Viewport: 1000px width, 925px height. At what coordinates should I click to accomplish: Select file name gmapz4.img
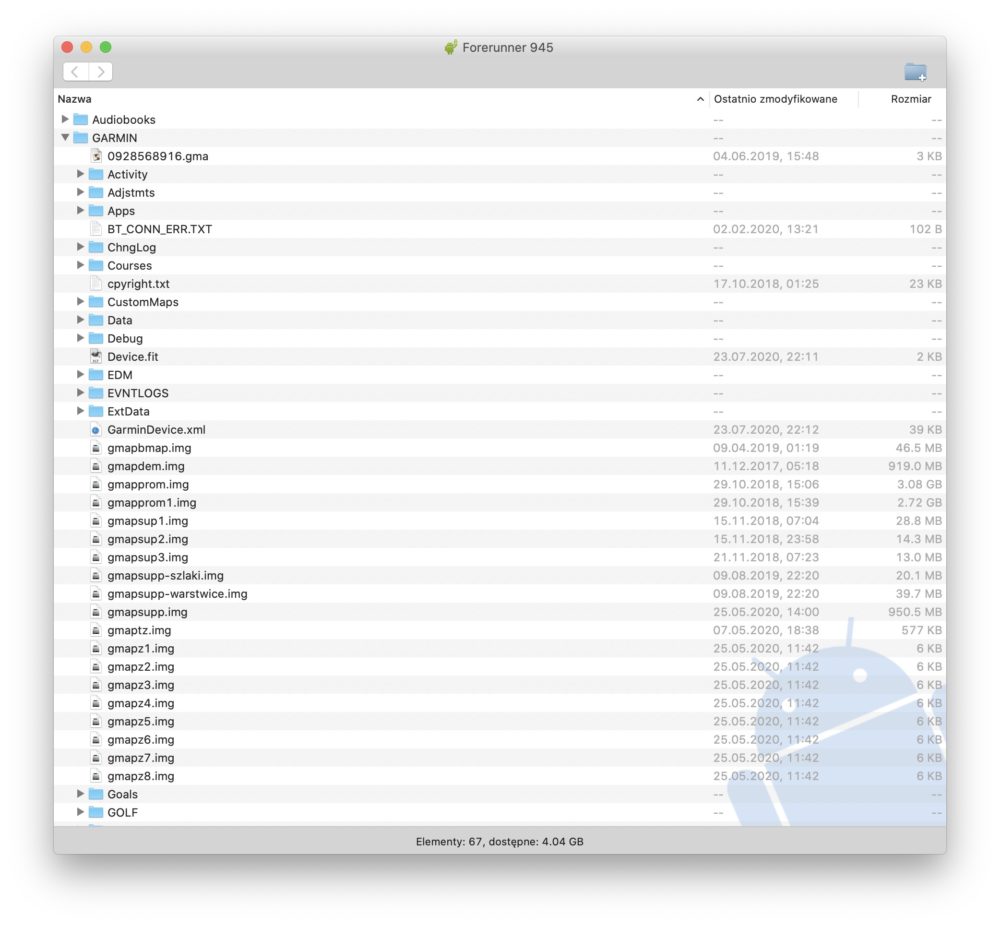141,703
